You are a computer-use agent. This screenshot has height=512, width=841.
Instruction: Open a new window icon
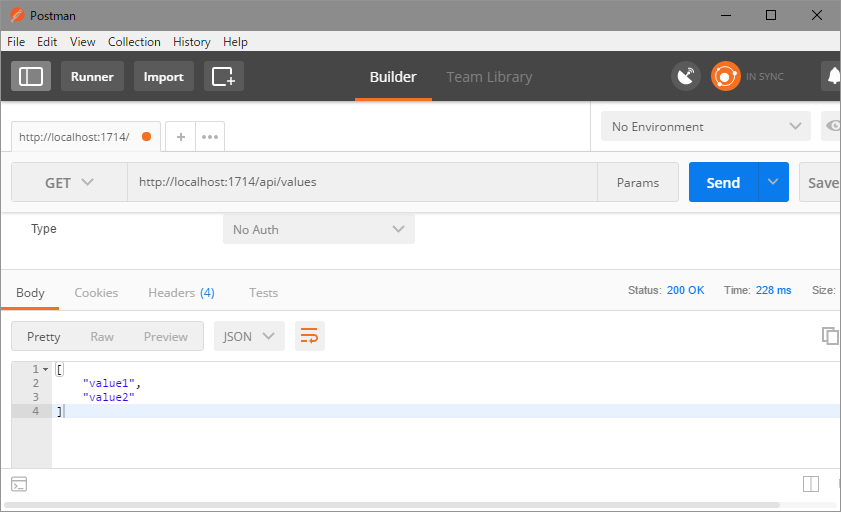pos(224,76)
